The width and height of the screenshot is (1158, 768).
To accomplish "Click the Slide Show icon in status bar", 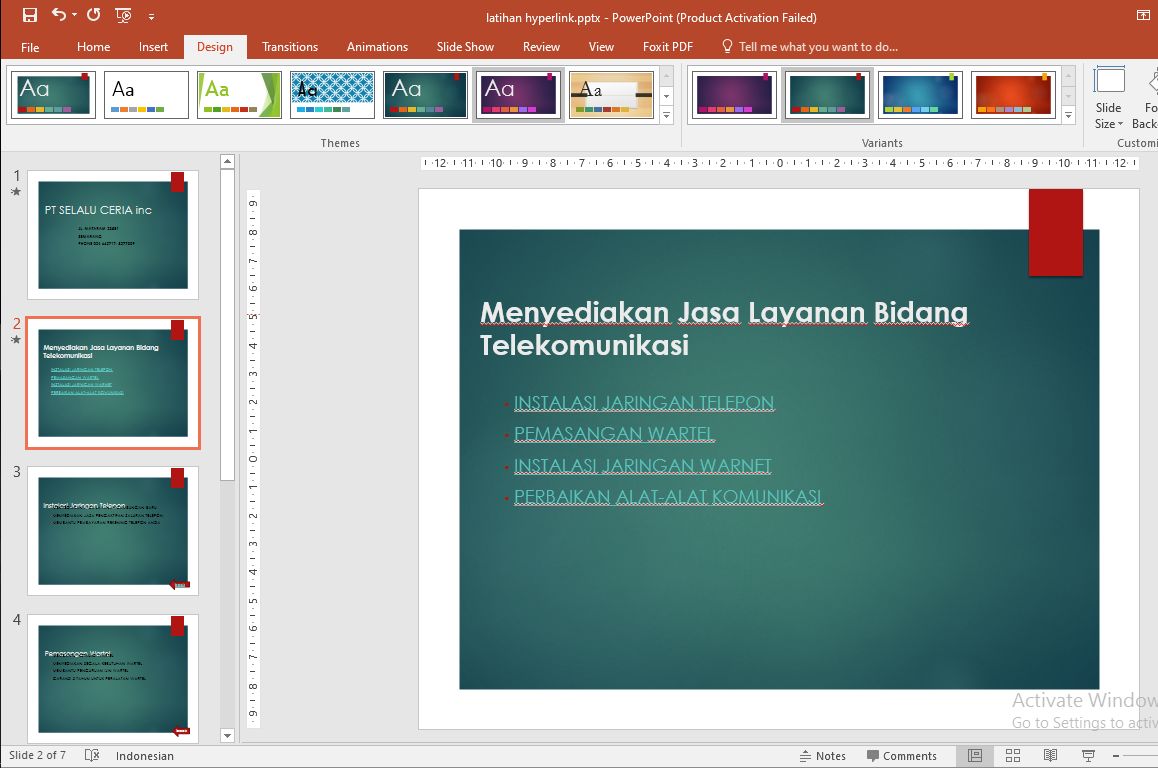I will point(1088,755).
